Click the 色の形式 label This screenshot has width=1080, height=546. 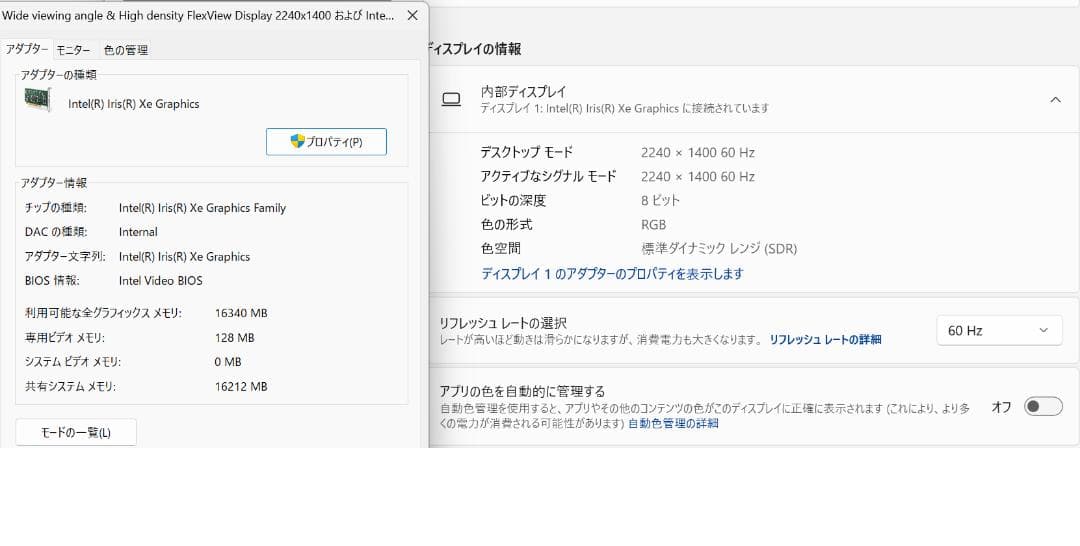pos(506,224)
